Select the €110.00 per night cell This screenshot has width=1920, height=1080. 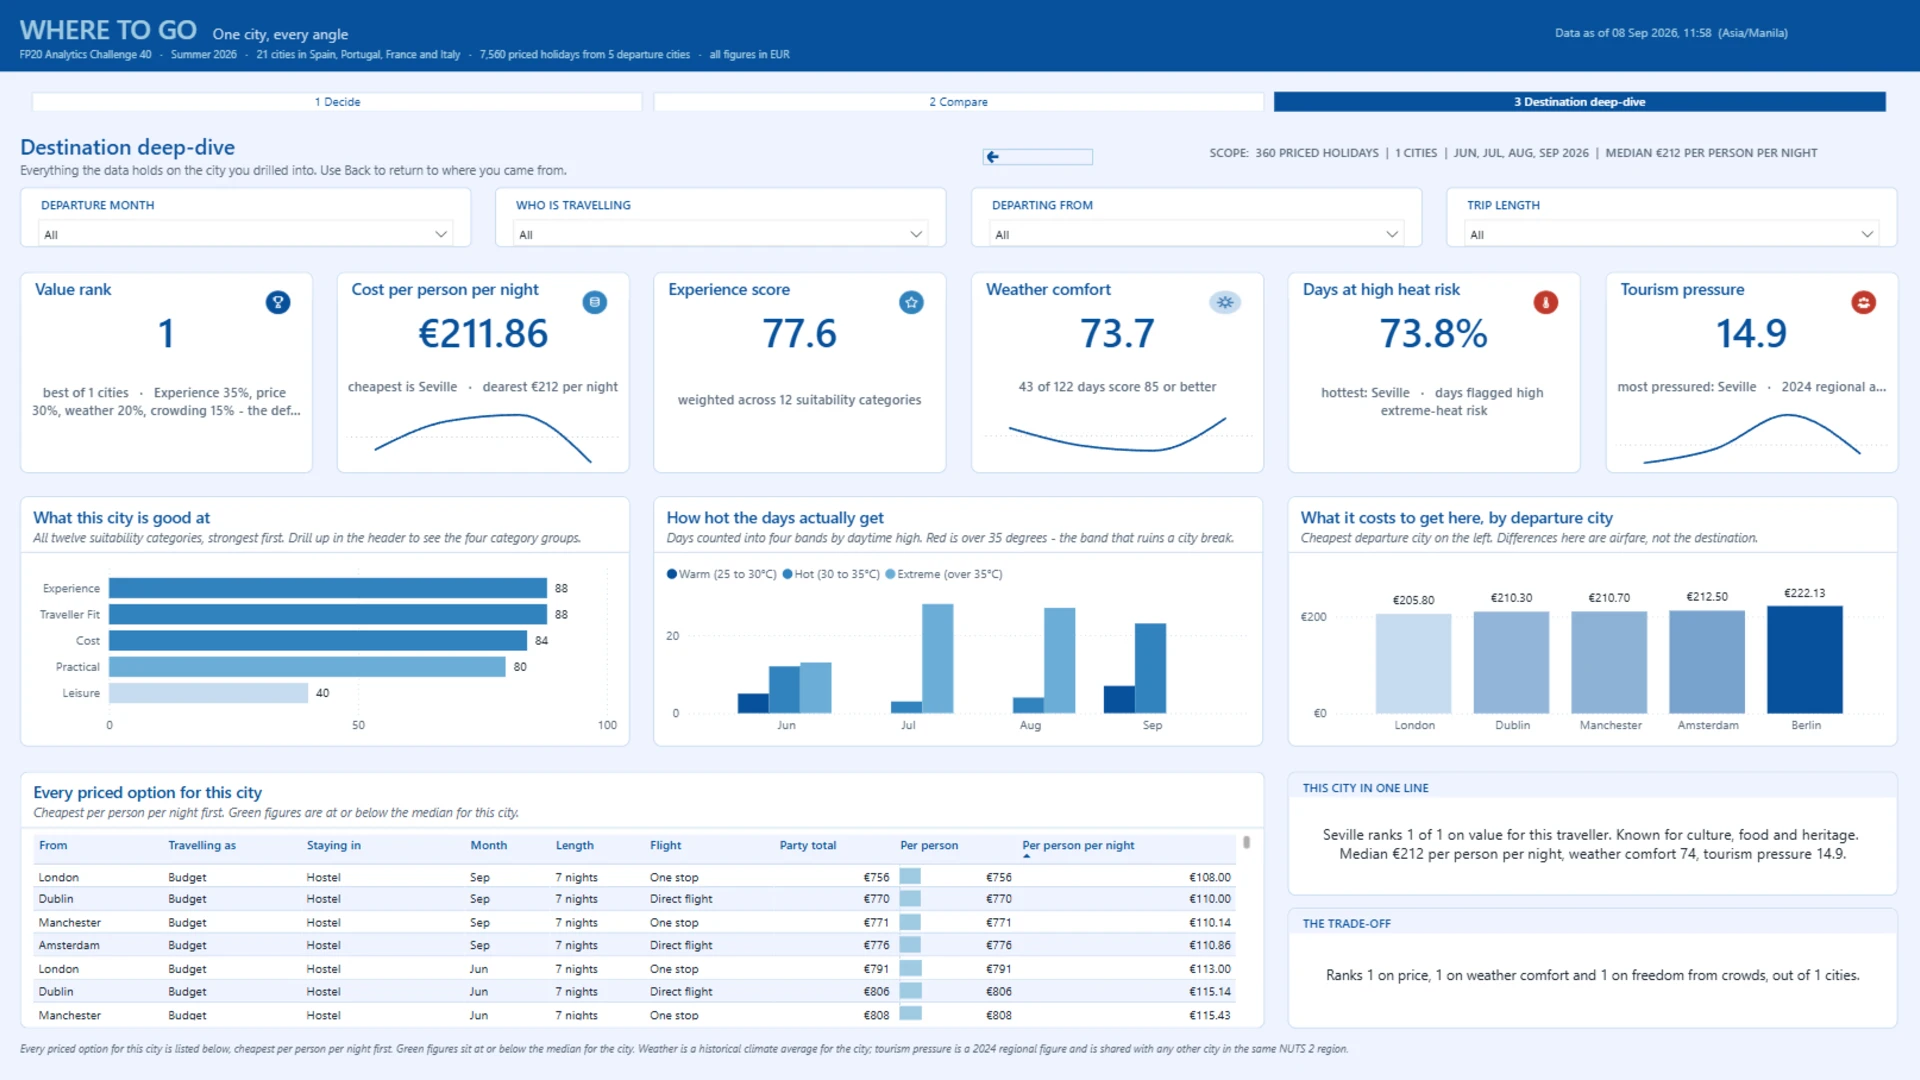[1209, 899]
